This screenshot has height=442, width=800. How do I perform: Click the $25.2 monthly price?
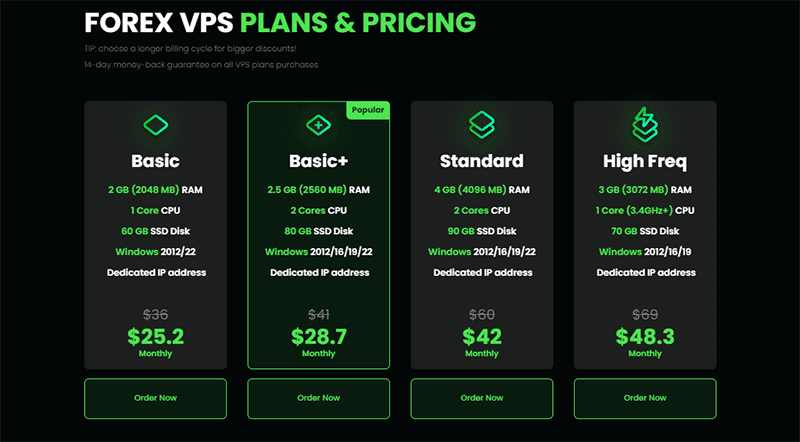click(155, 336)
